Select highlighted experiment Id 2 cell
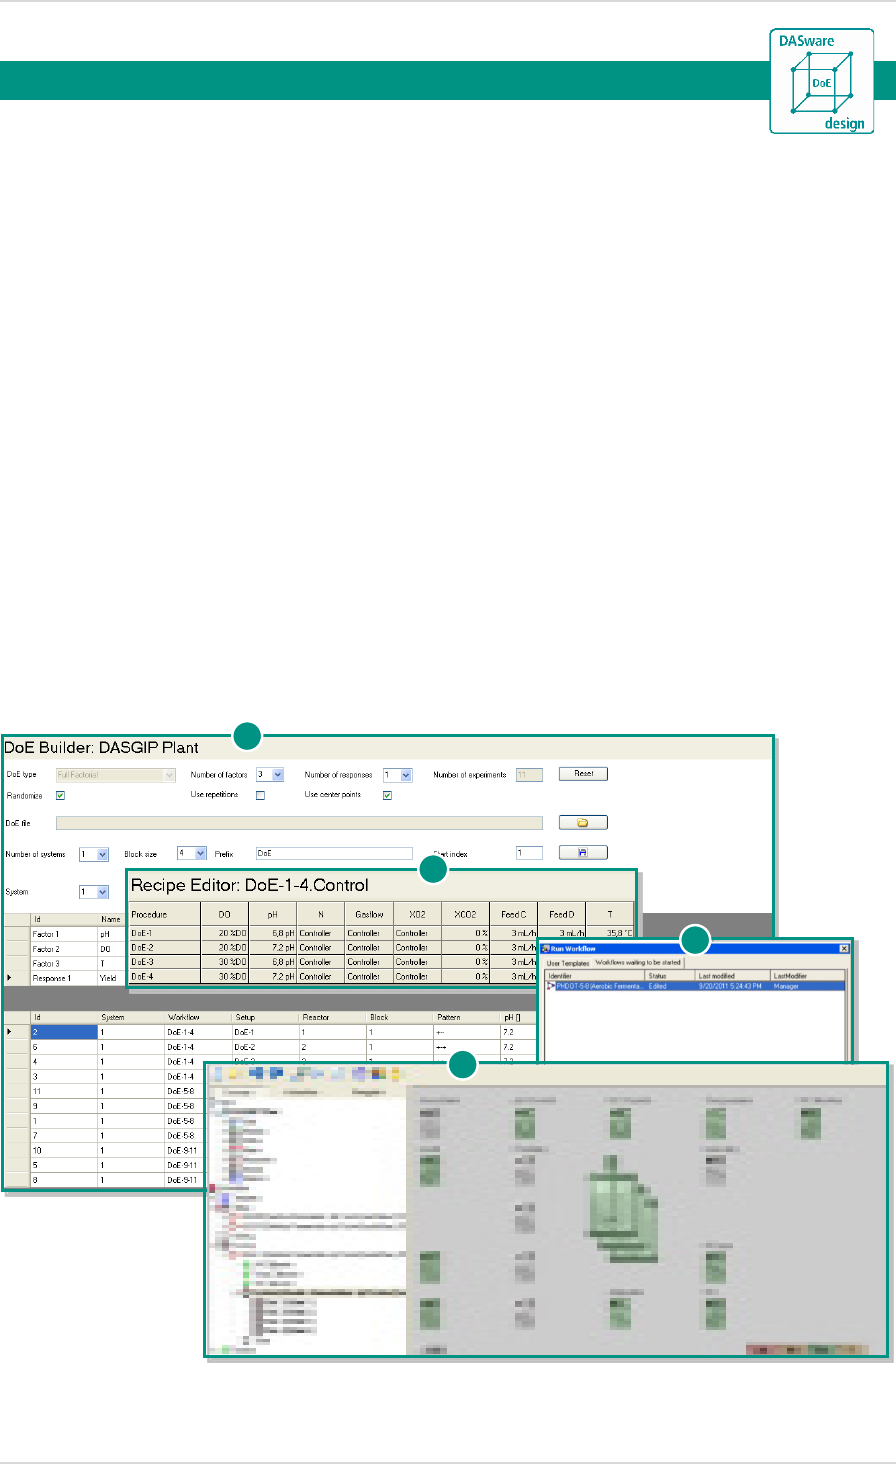 point(64,1031)
